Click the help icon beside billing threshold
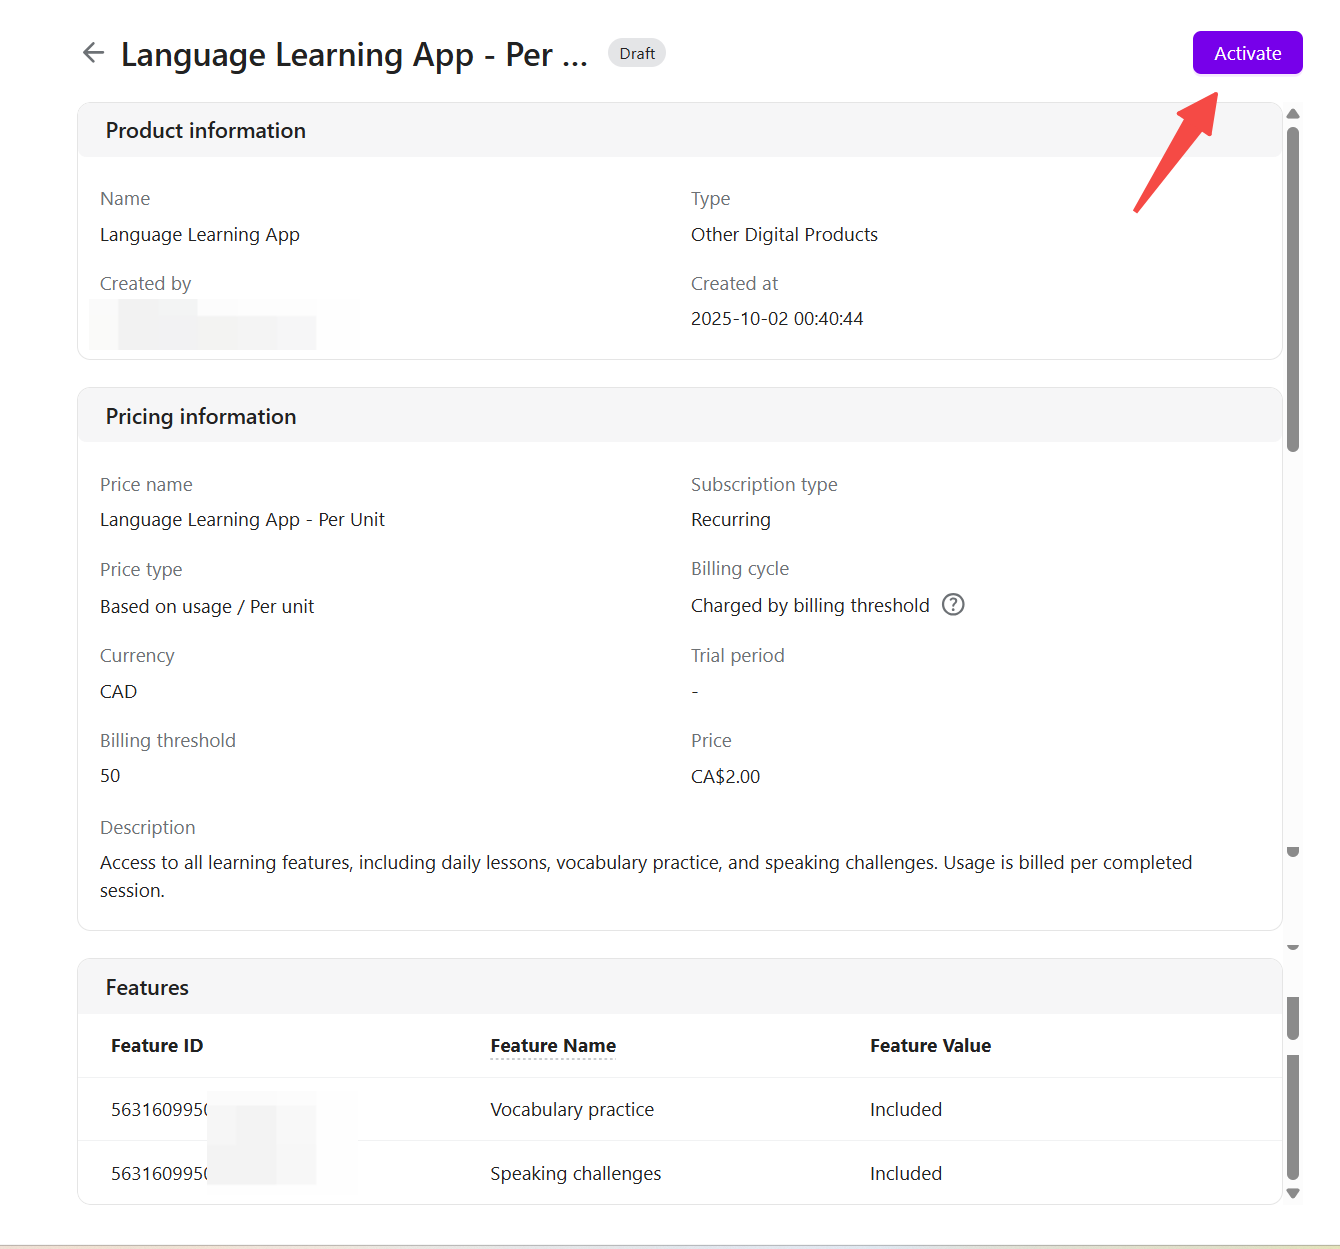 [953, 605]
